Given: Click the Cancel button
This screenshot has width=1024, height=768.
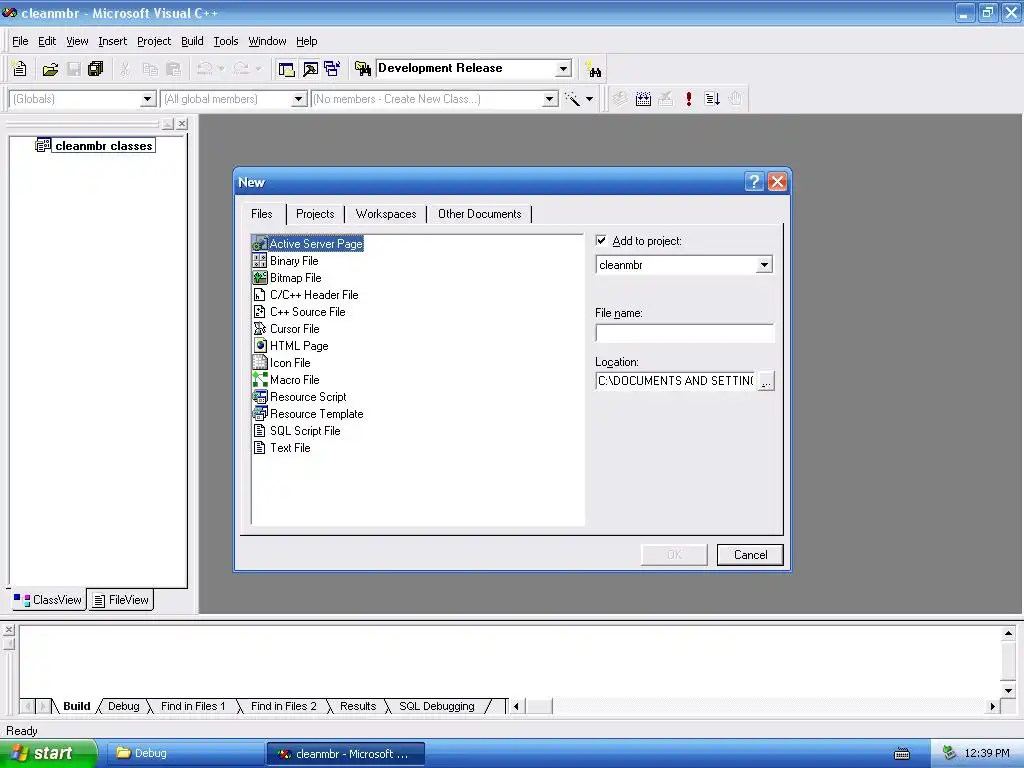Looking at the screenshot, I should tap(750, 554).
